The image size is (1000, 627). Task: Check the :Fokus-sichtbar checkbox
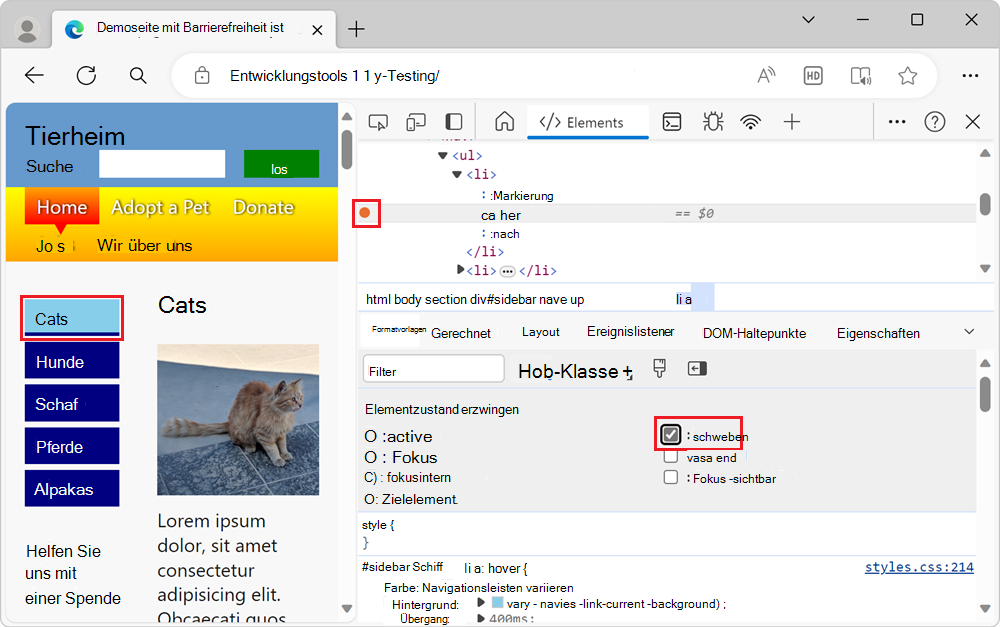(670, 478)
